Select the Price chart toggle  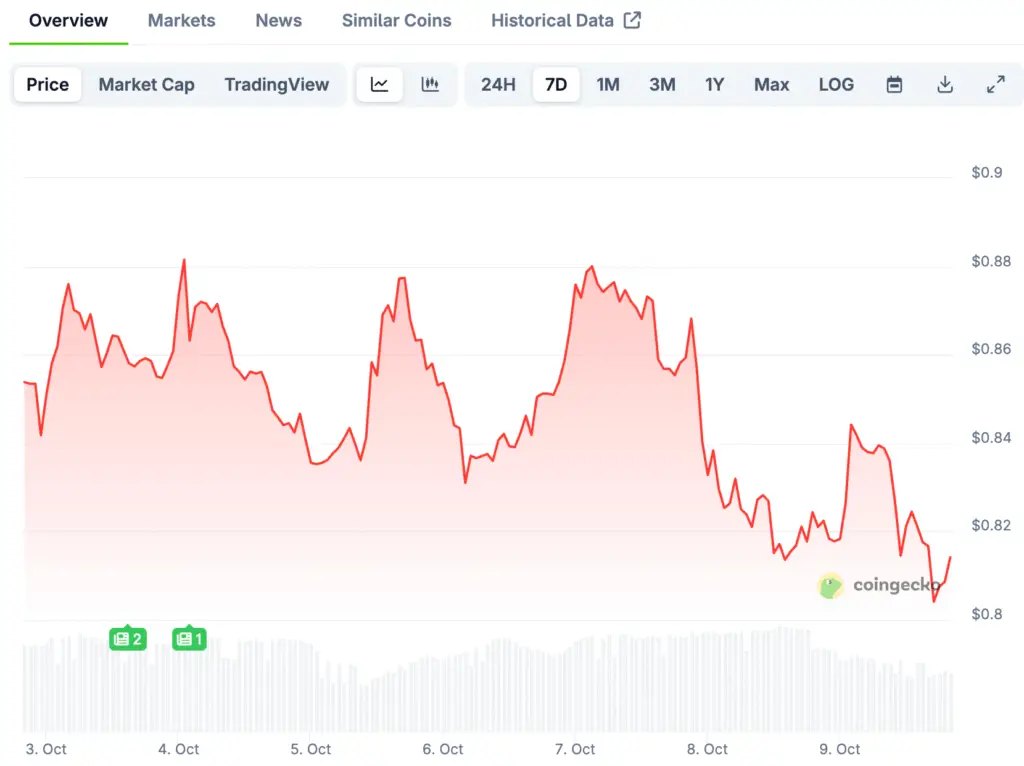47,85
